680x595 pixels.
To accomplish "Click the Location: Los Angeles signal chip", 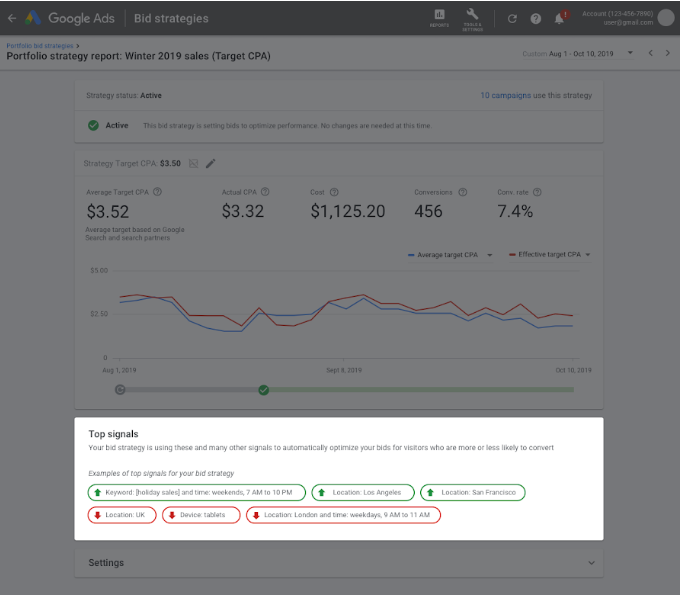I will [x=362, y=492].
